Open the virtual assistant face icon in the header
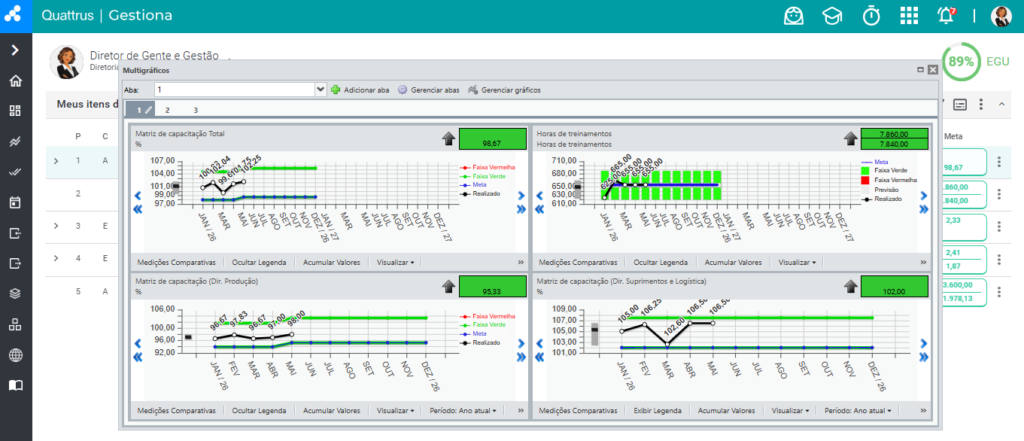The image size is (1024, 441). click(x=793, y=16)
